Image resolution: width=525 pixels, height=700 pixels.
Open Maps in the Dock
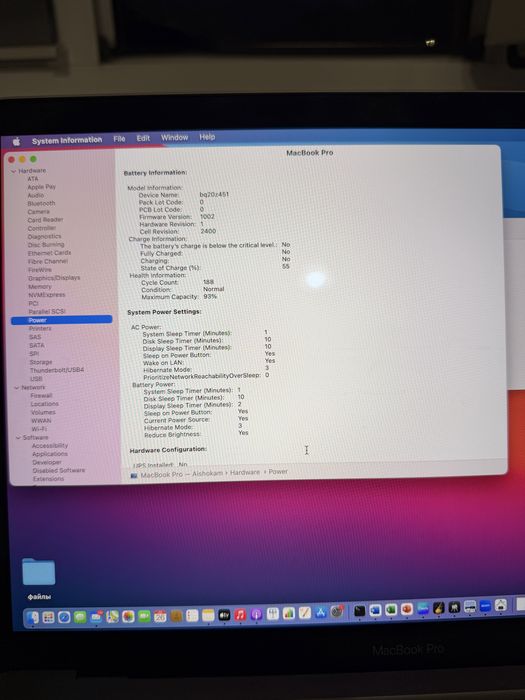112,617
